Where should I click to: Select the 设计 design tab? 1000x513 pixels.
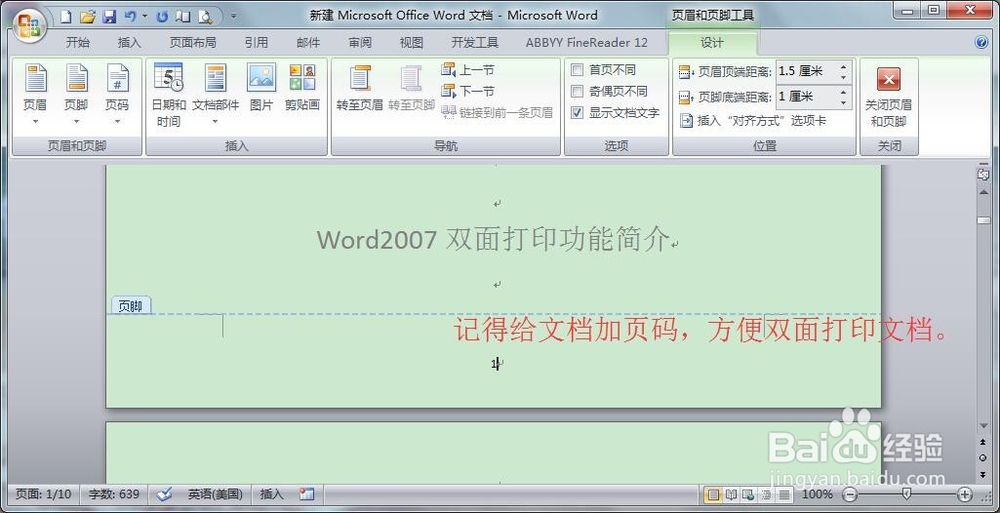(712, 43)
